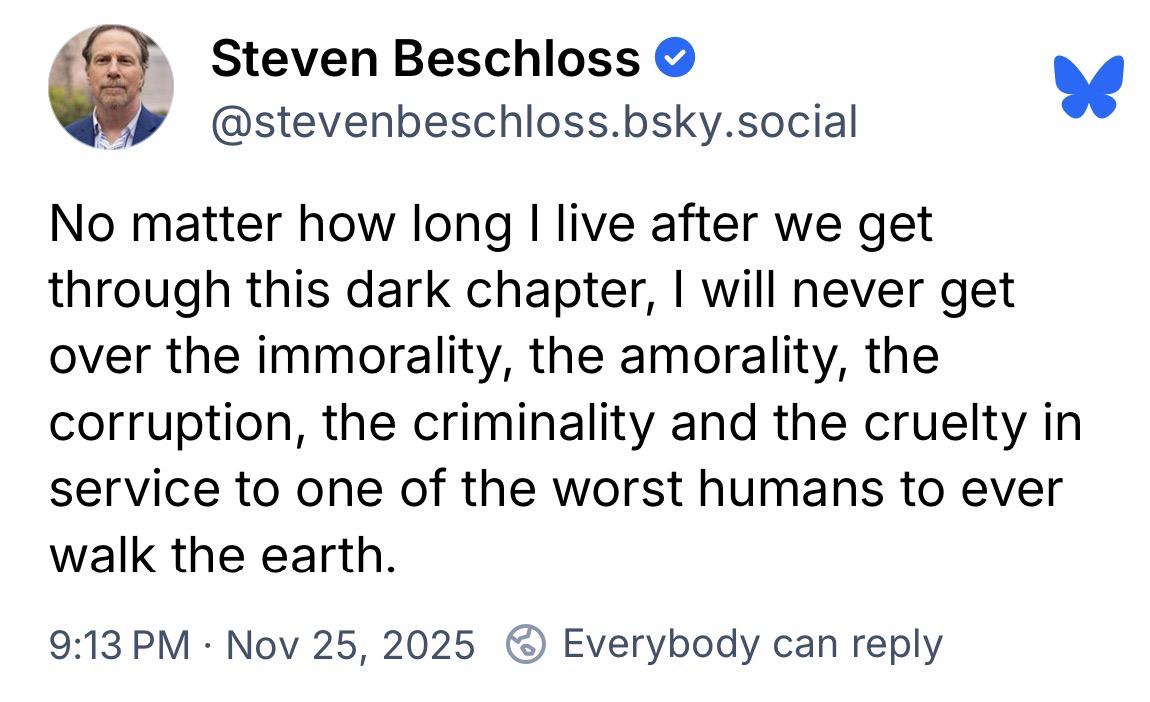Click the Bluesky butterfly logo
The height and width of the screenshot is (702, 1150).
click(1088, 86)
